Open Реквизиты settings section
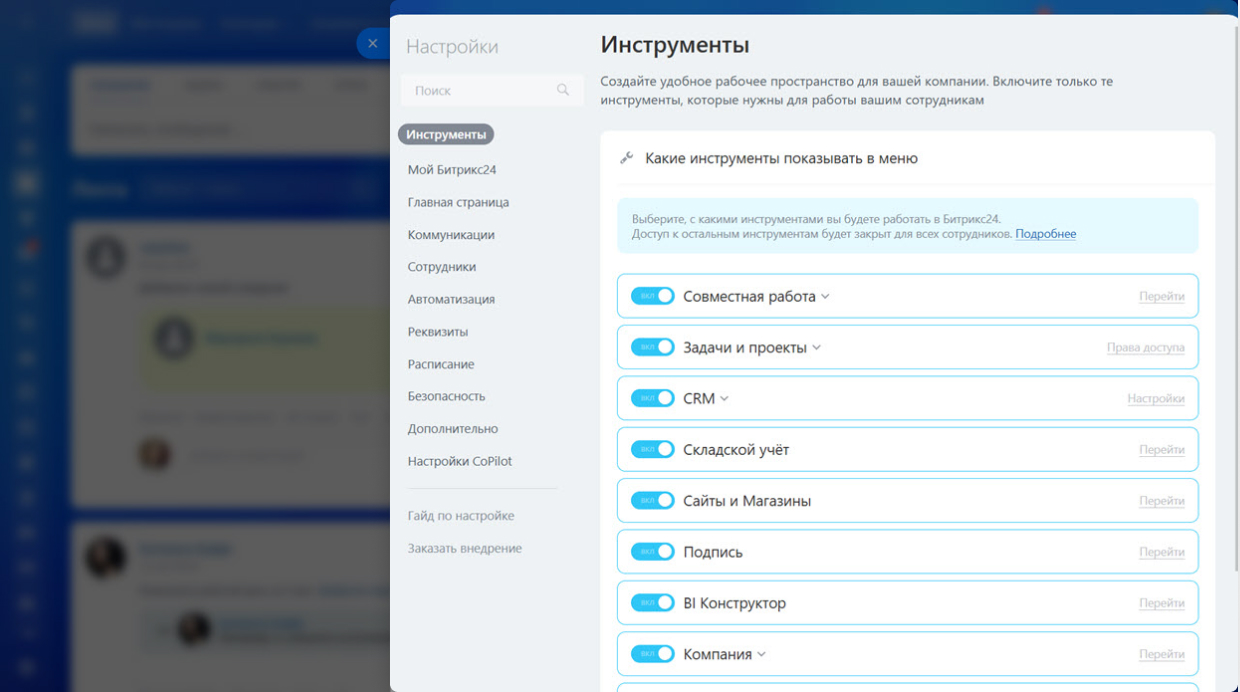1240x692 pixels. pyautogui.click(x=438, y=332)
